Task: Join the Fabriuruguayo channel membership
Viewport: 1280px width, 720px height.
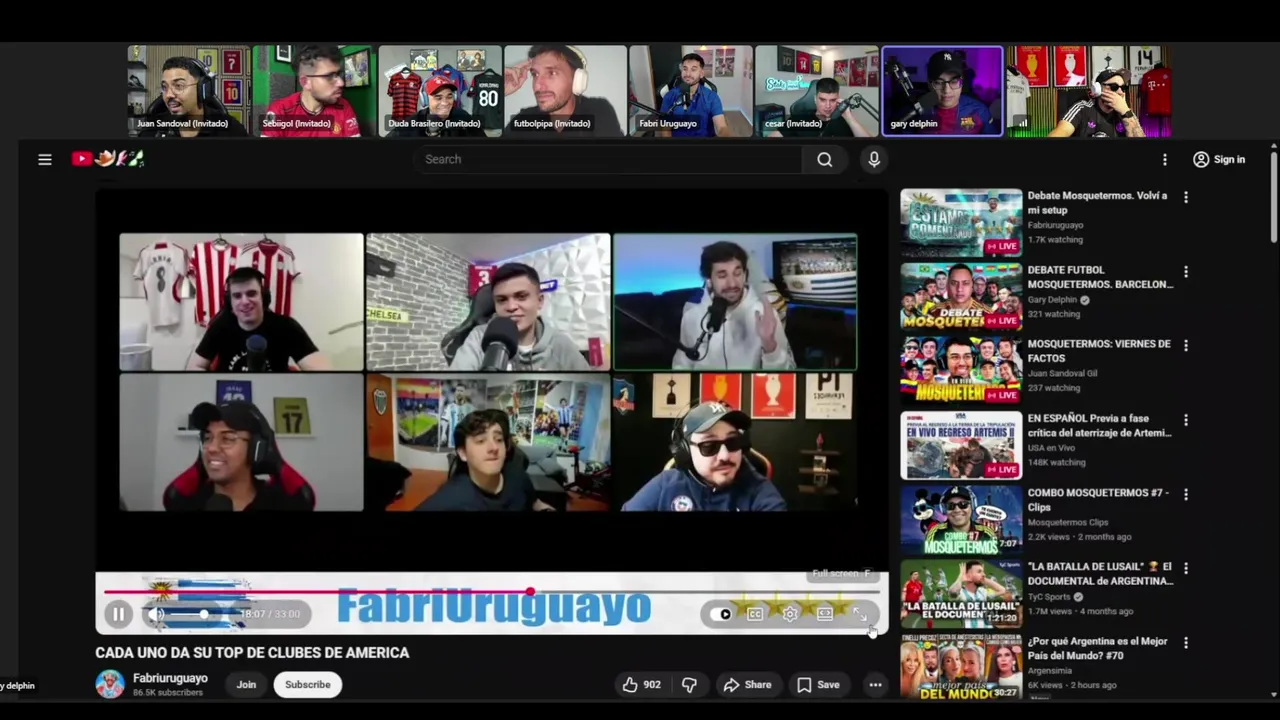Action: [x=246, y=685]
